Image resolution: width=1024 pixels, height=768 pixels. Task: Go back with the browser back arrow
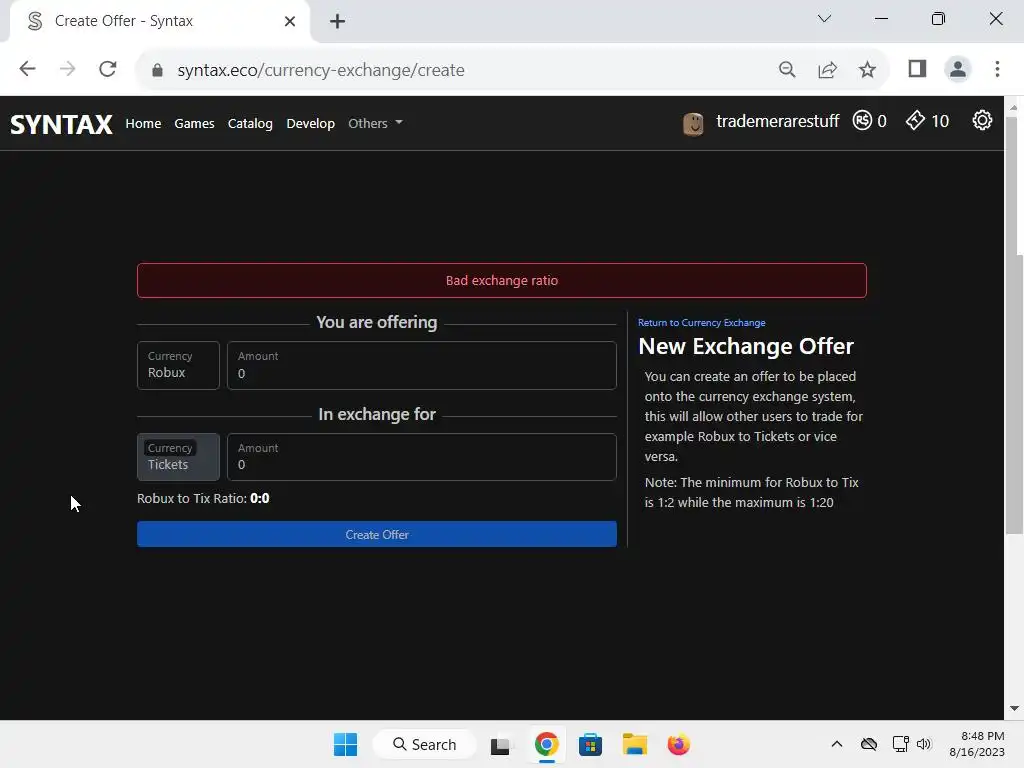(x=27, y=69)
